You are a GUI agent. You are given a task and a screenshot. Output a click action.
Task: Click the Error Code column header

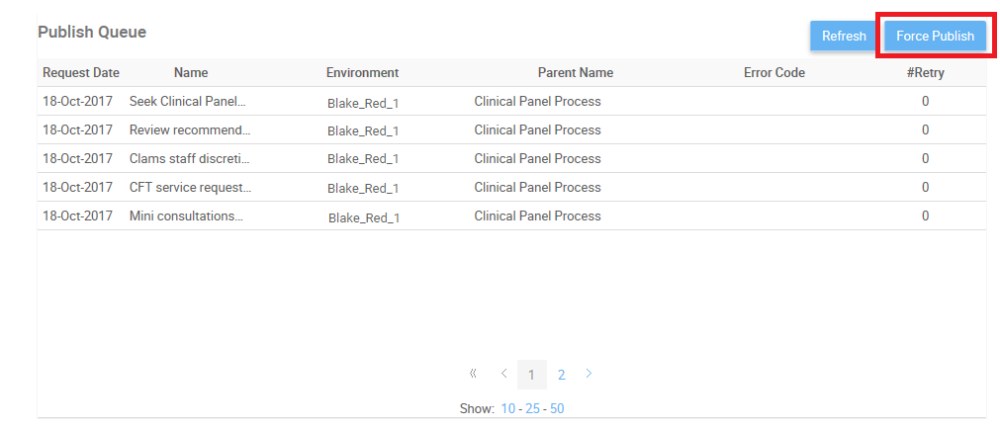(x=774, y=73)
